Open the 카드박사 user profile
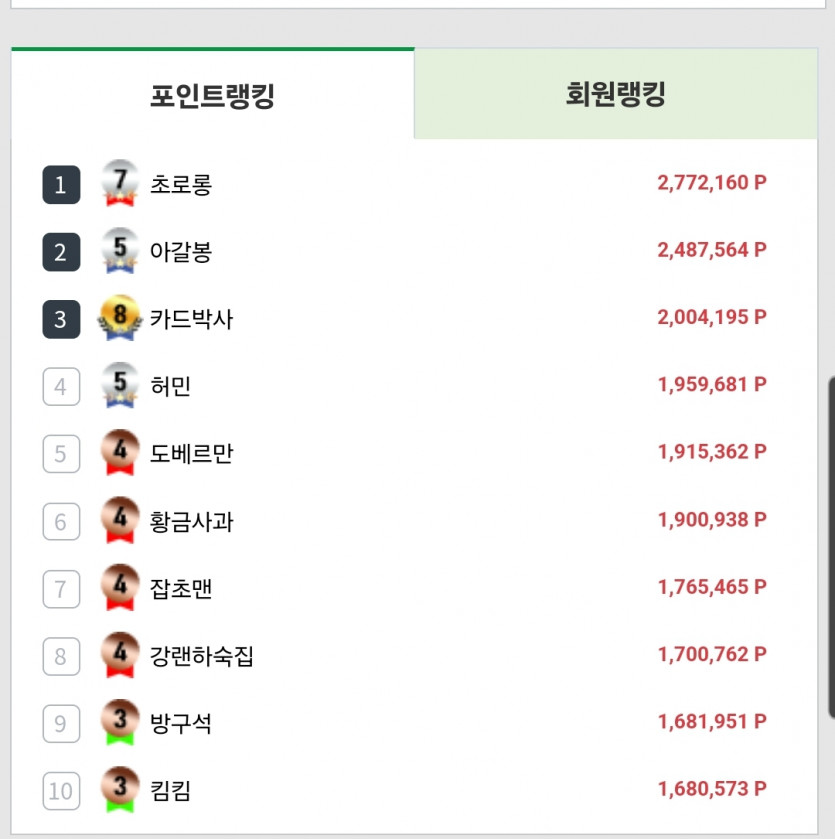 click(x=191, y=319)
